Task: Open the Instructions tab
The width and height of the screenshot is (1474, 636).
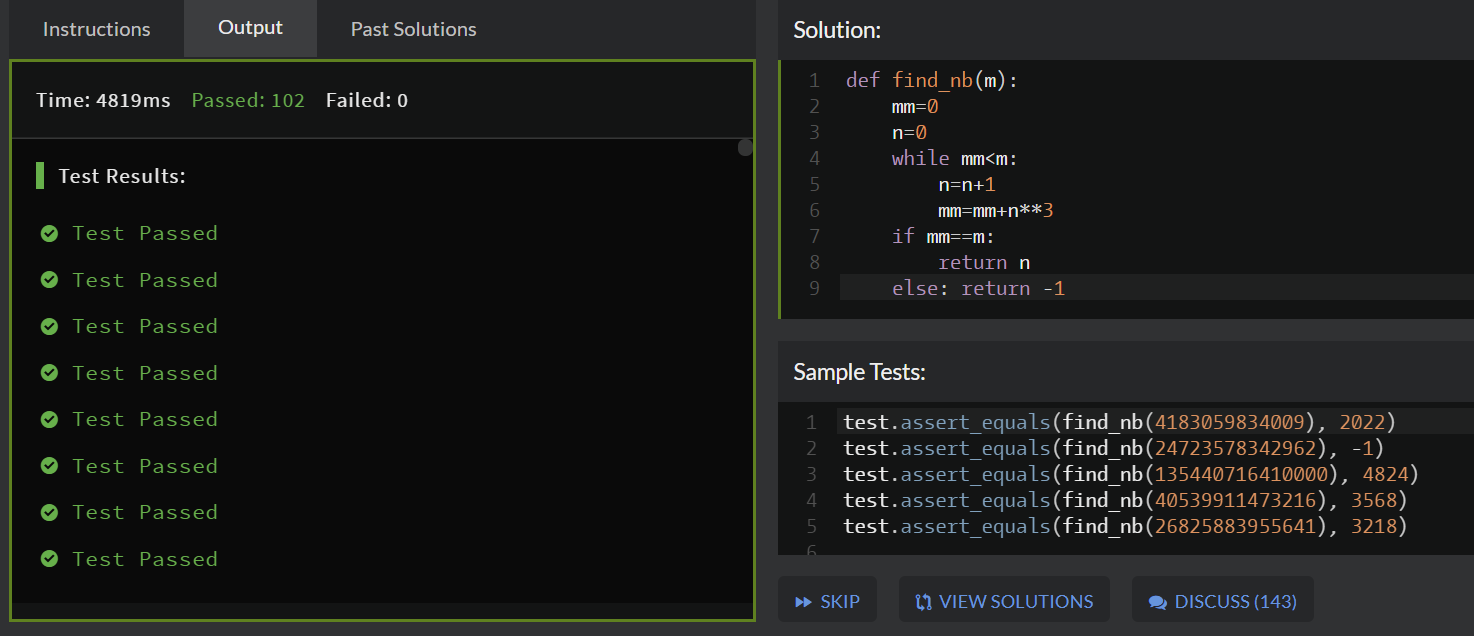Action: (x=96, y=29)
